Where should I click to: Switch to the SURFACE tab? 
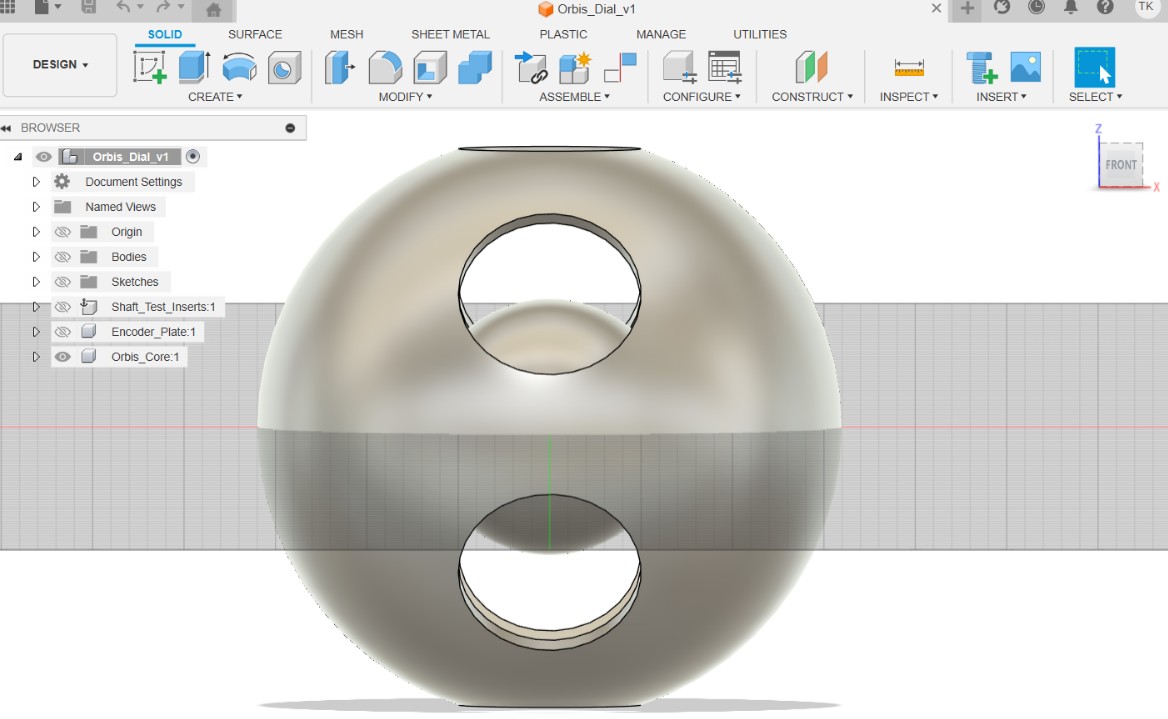pyautogui.click(x=255, y=34)
